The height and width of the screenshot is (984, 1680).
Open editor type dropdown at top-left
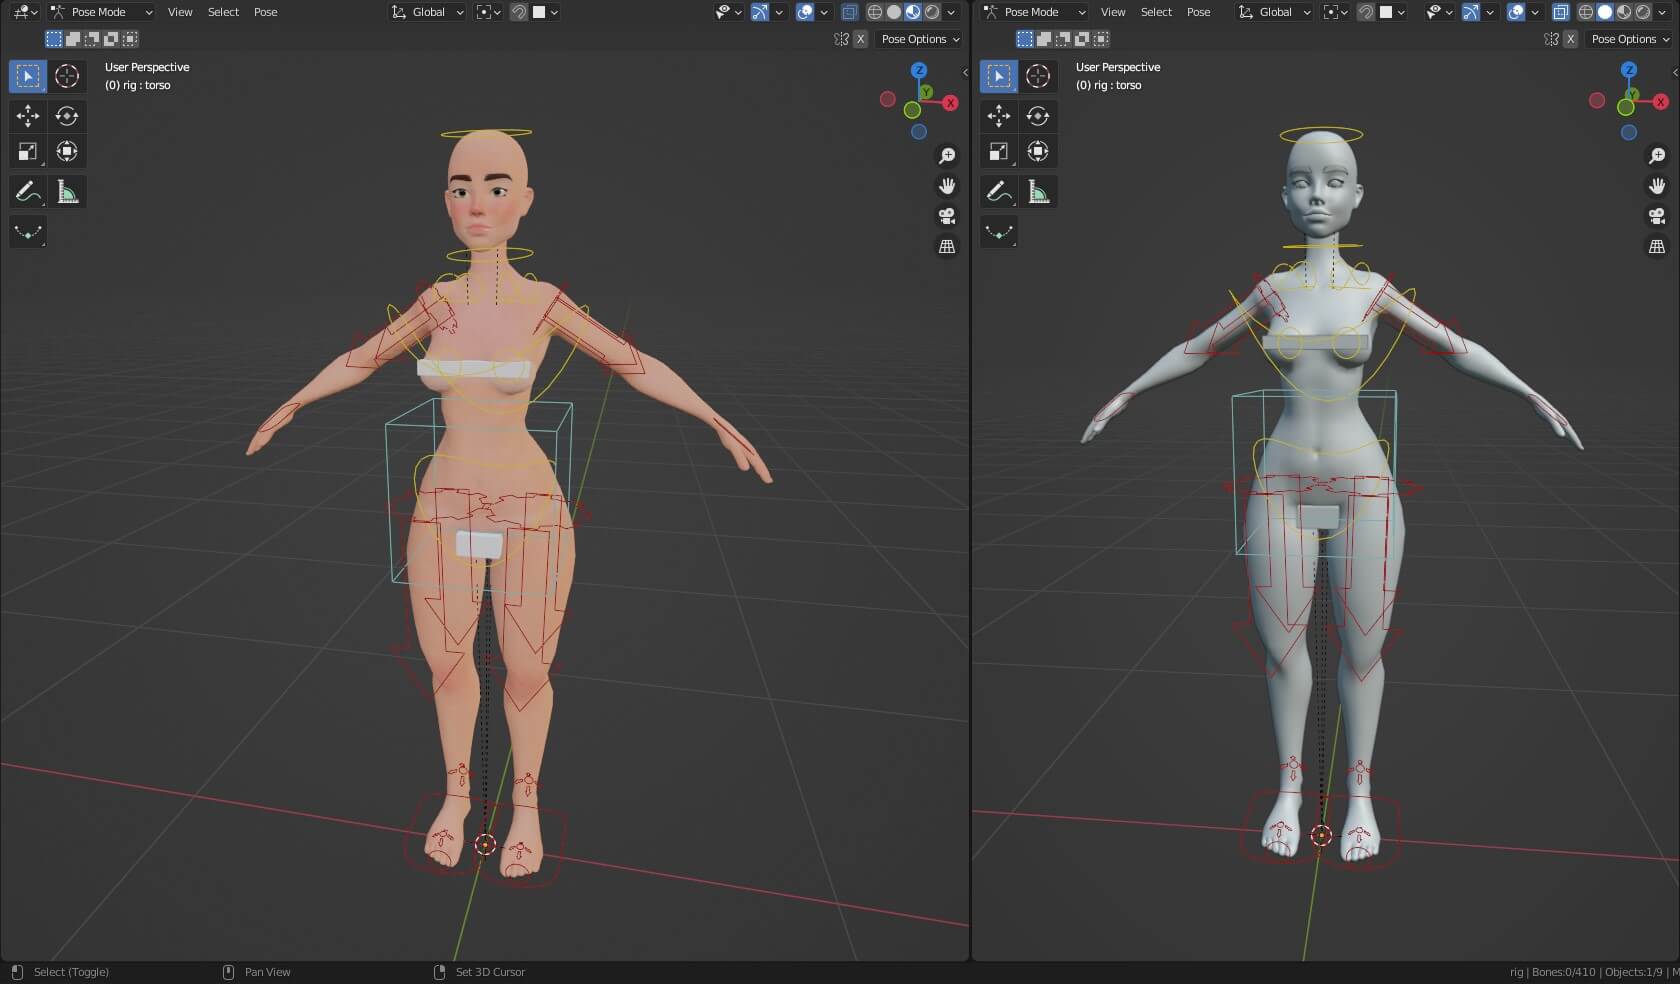26,12
